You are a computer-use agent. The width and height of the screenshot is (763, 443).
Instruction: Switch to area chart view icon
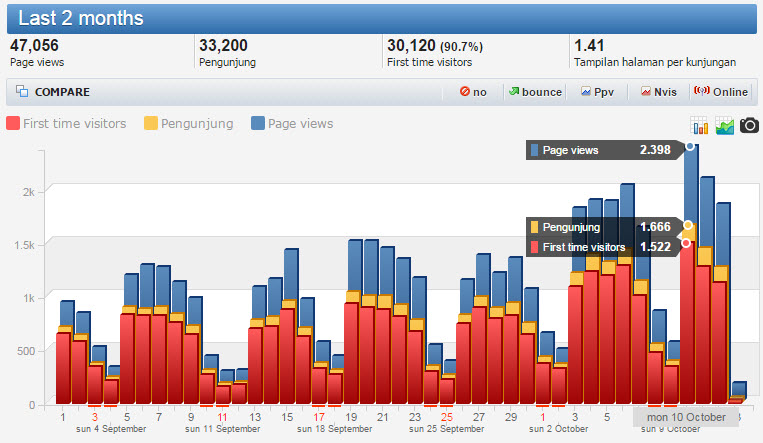coord(725,126)
